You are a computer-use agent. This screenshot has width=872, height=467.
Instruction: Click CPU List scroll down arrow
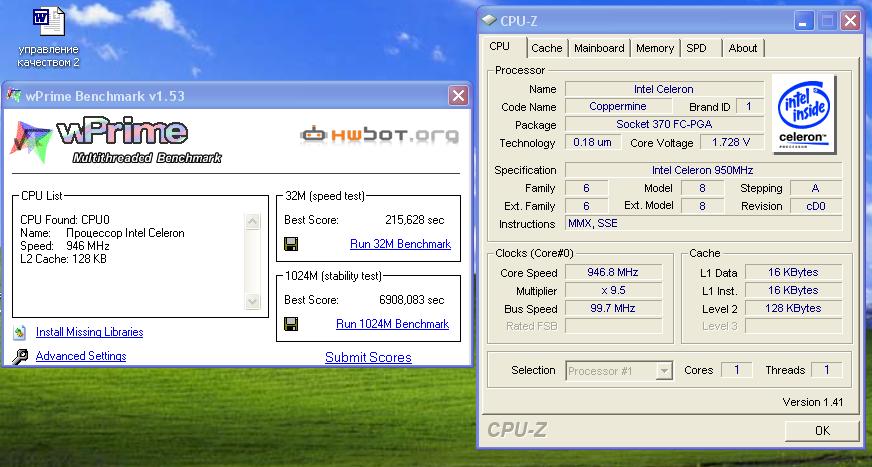252,302
